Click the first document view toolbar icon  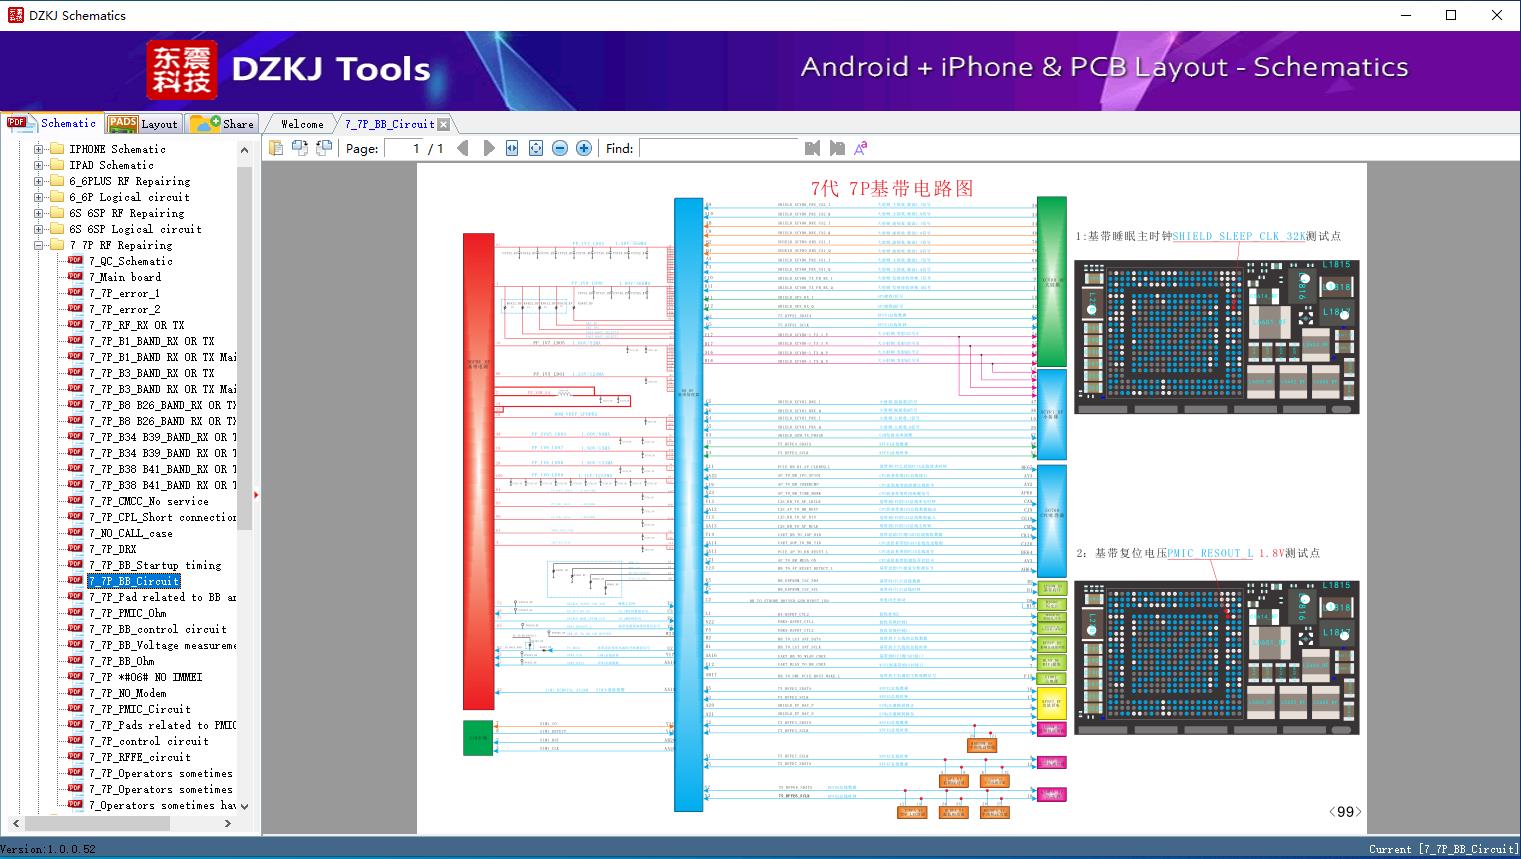coord(276,148)
